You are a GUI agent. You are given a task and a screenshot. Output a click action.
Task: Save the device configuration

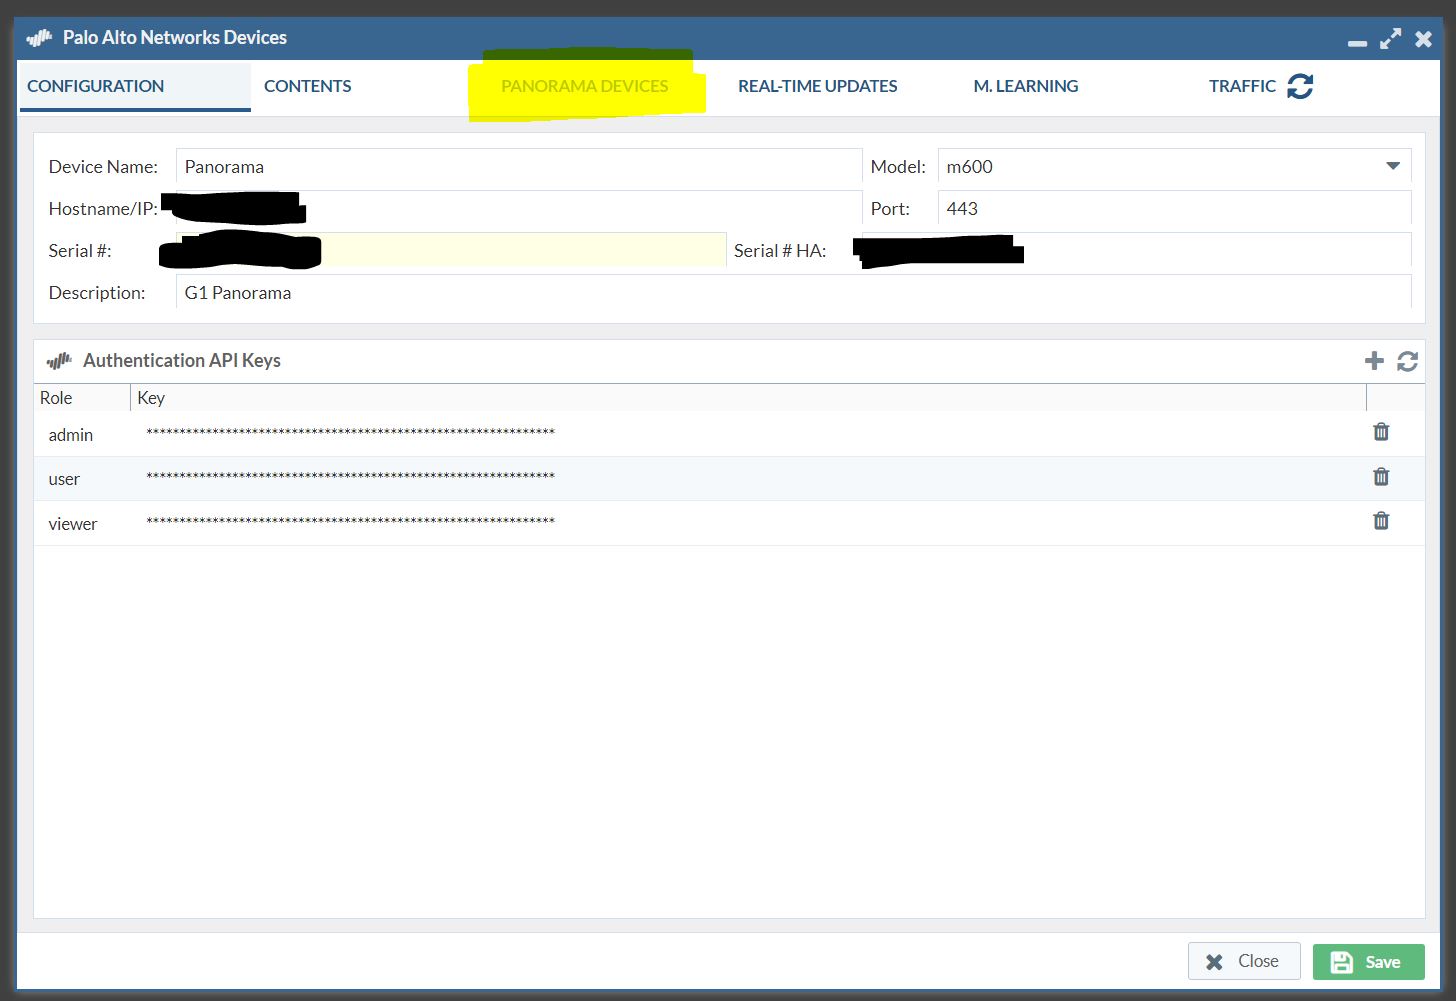coord(1369,961)
